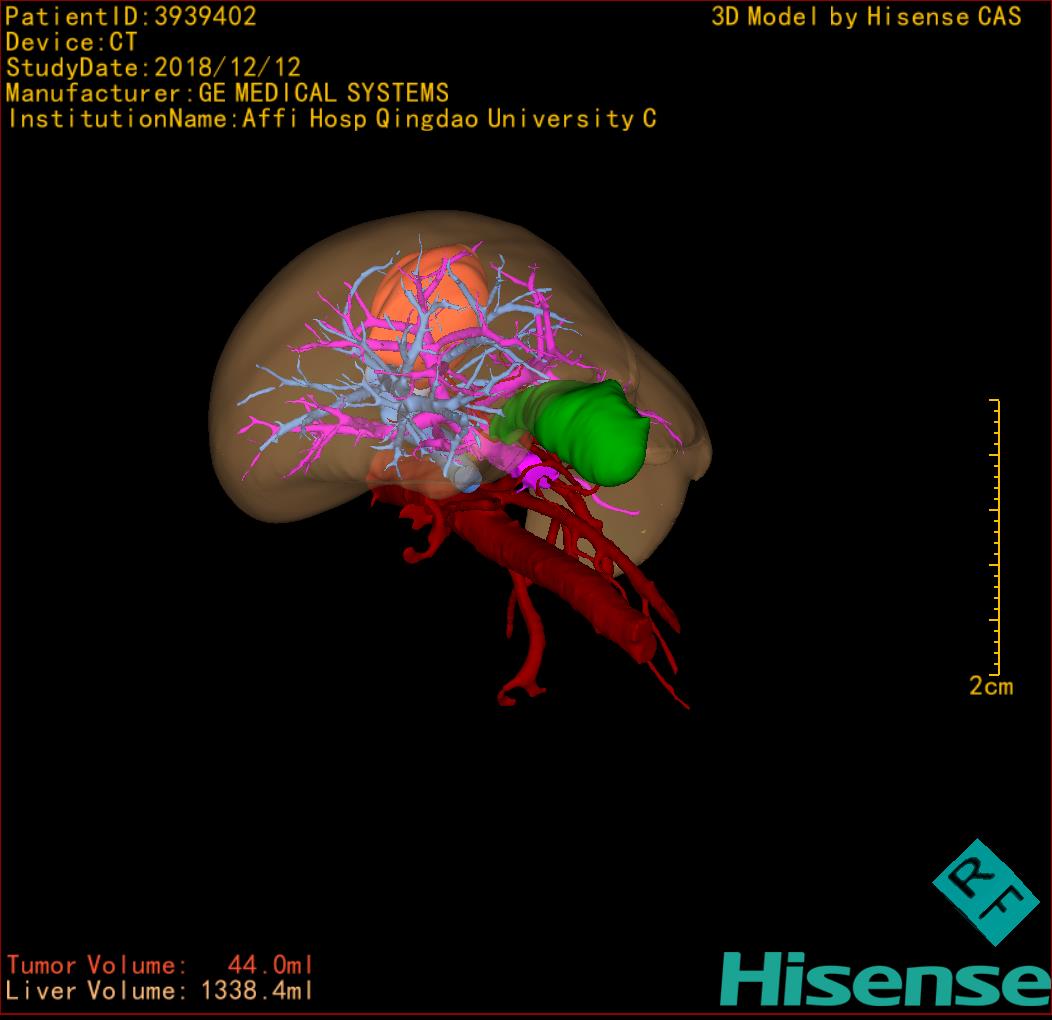Click the Manufacturer GE MEDICAL SYSTEMS text
The height and width of the screenshot is (1020, 1052).
(x=227, y=93)
